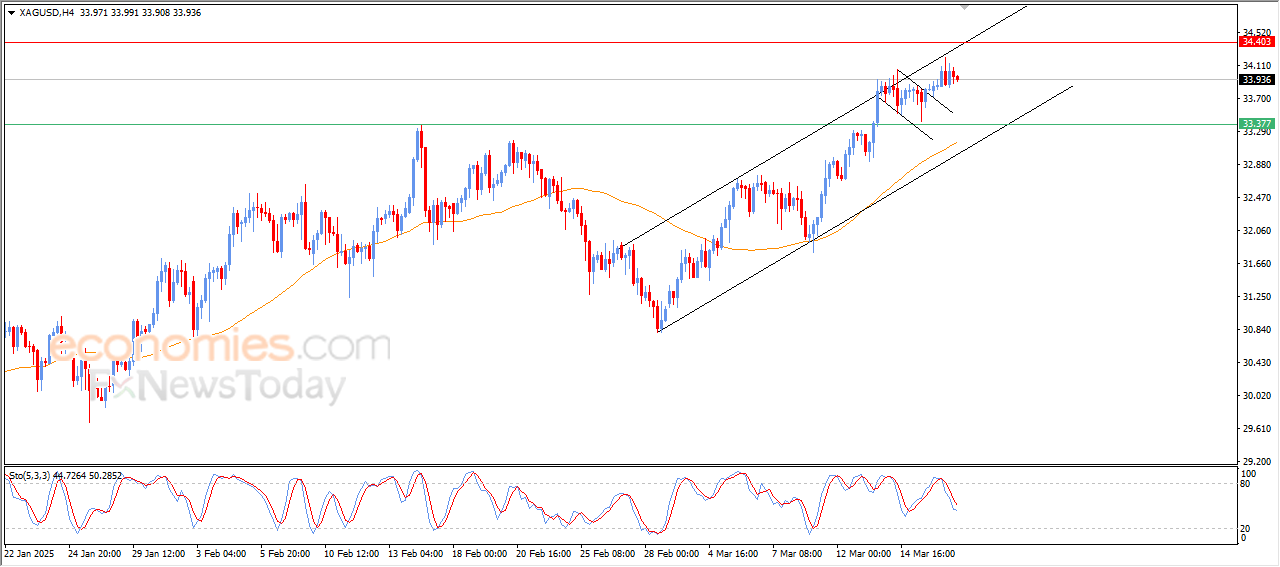
Task: Click the 34.110 price scale label
Action: tap(1256, 66)
